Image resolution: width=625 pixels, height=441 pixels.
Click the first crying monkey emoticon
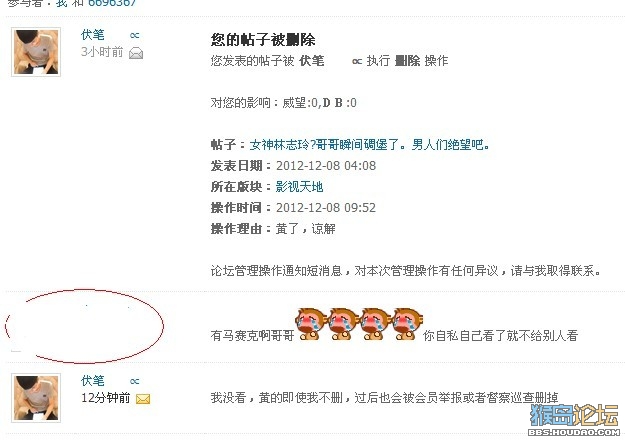click(x=311, y=323)
